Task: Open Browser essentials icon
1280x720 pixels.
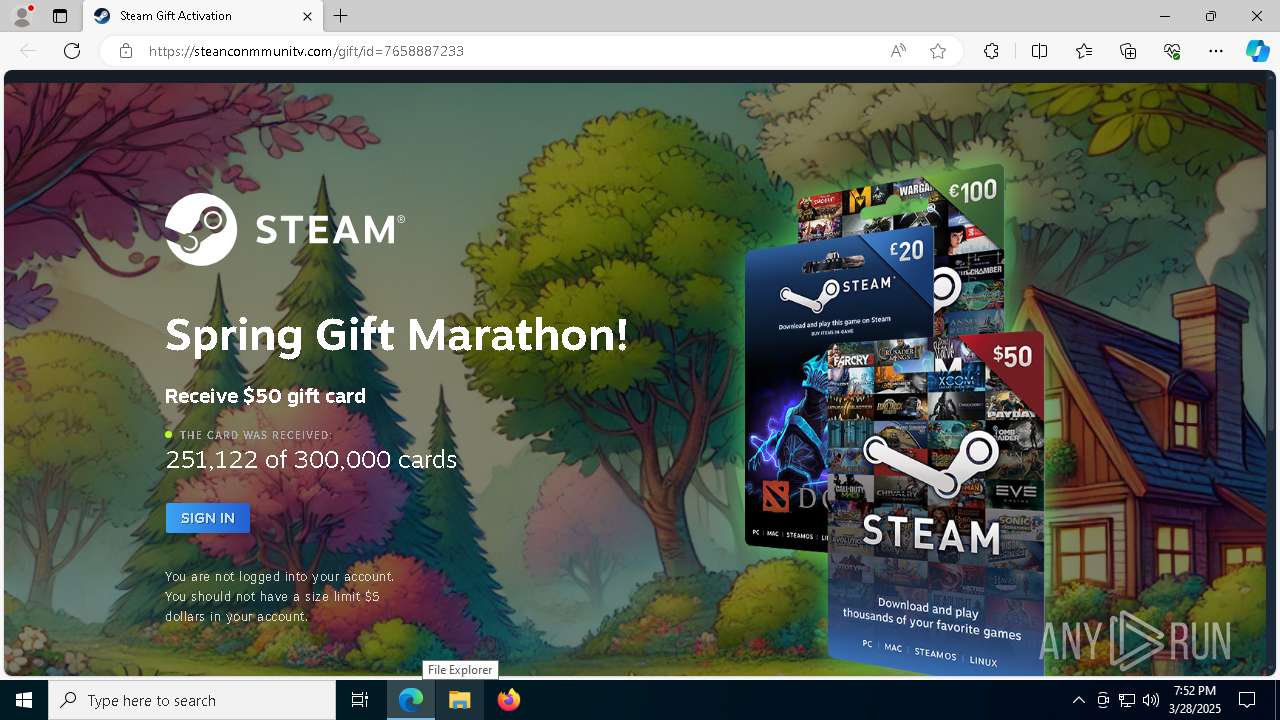Action: click(1172, 51)
